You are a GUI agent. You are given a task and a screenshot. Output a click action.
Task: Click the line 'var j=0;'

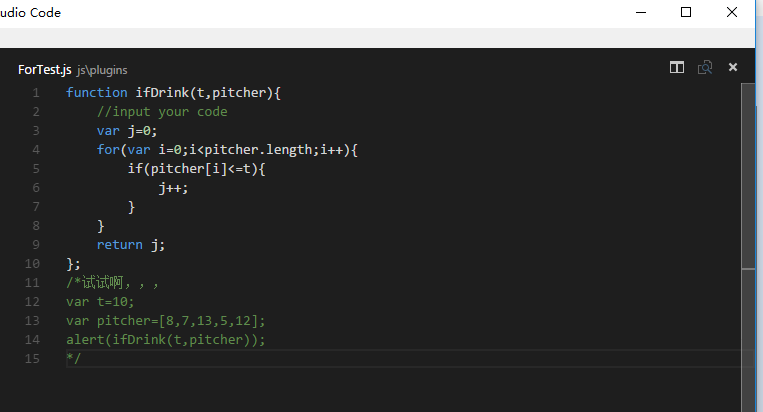click(x=127, y=131)
